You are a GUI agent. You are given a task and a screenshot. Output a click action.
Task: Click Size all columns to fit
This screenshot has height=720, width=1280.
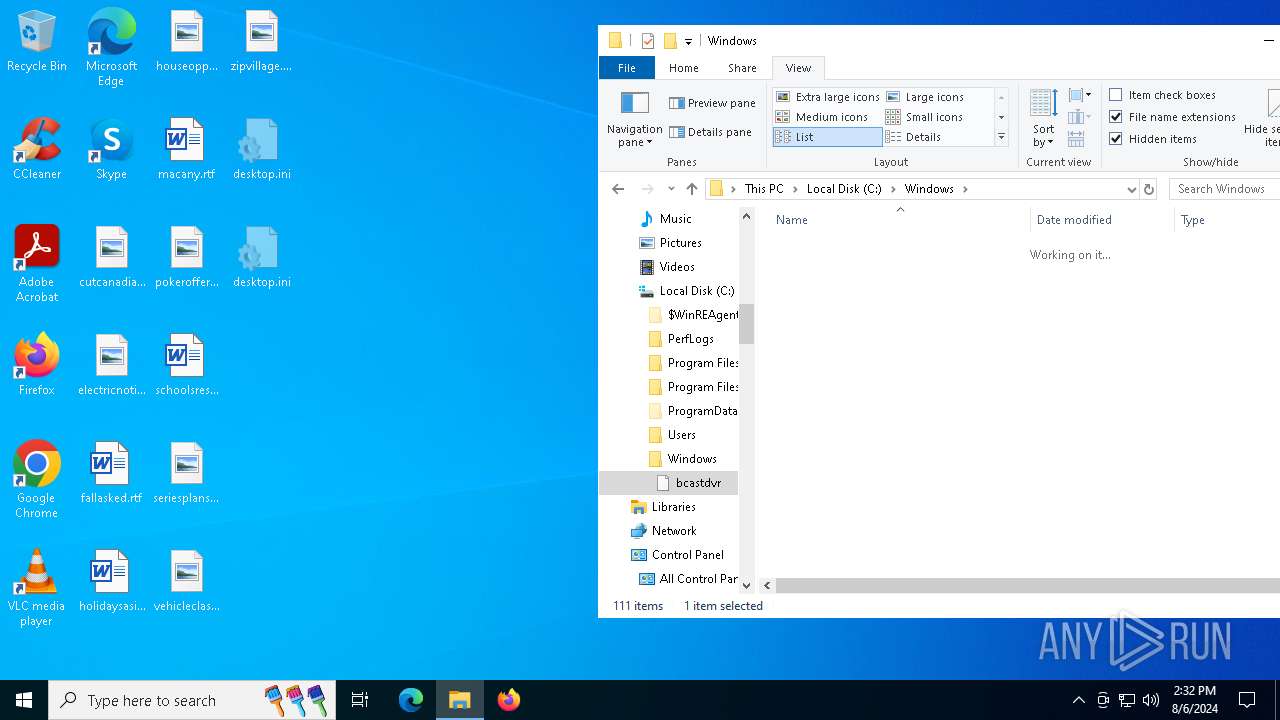1076,140
